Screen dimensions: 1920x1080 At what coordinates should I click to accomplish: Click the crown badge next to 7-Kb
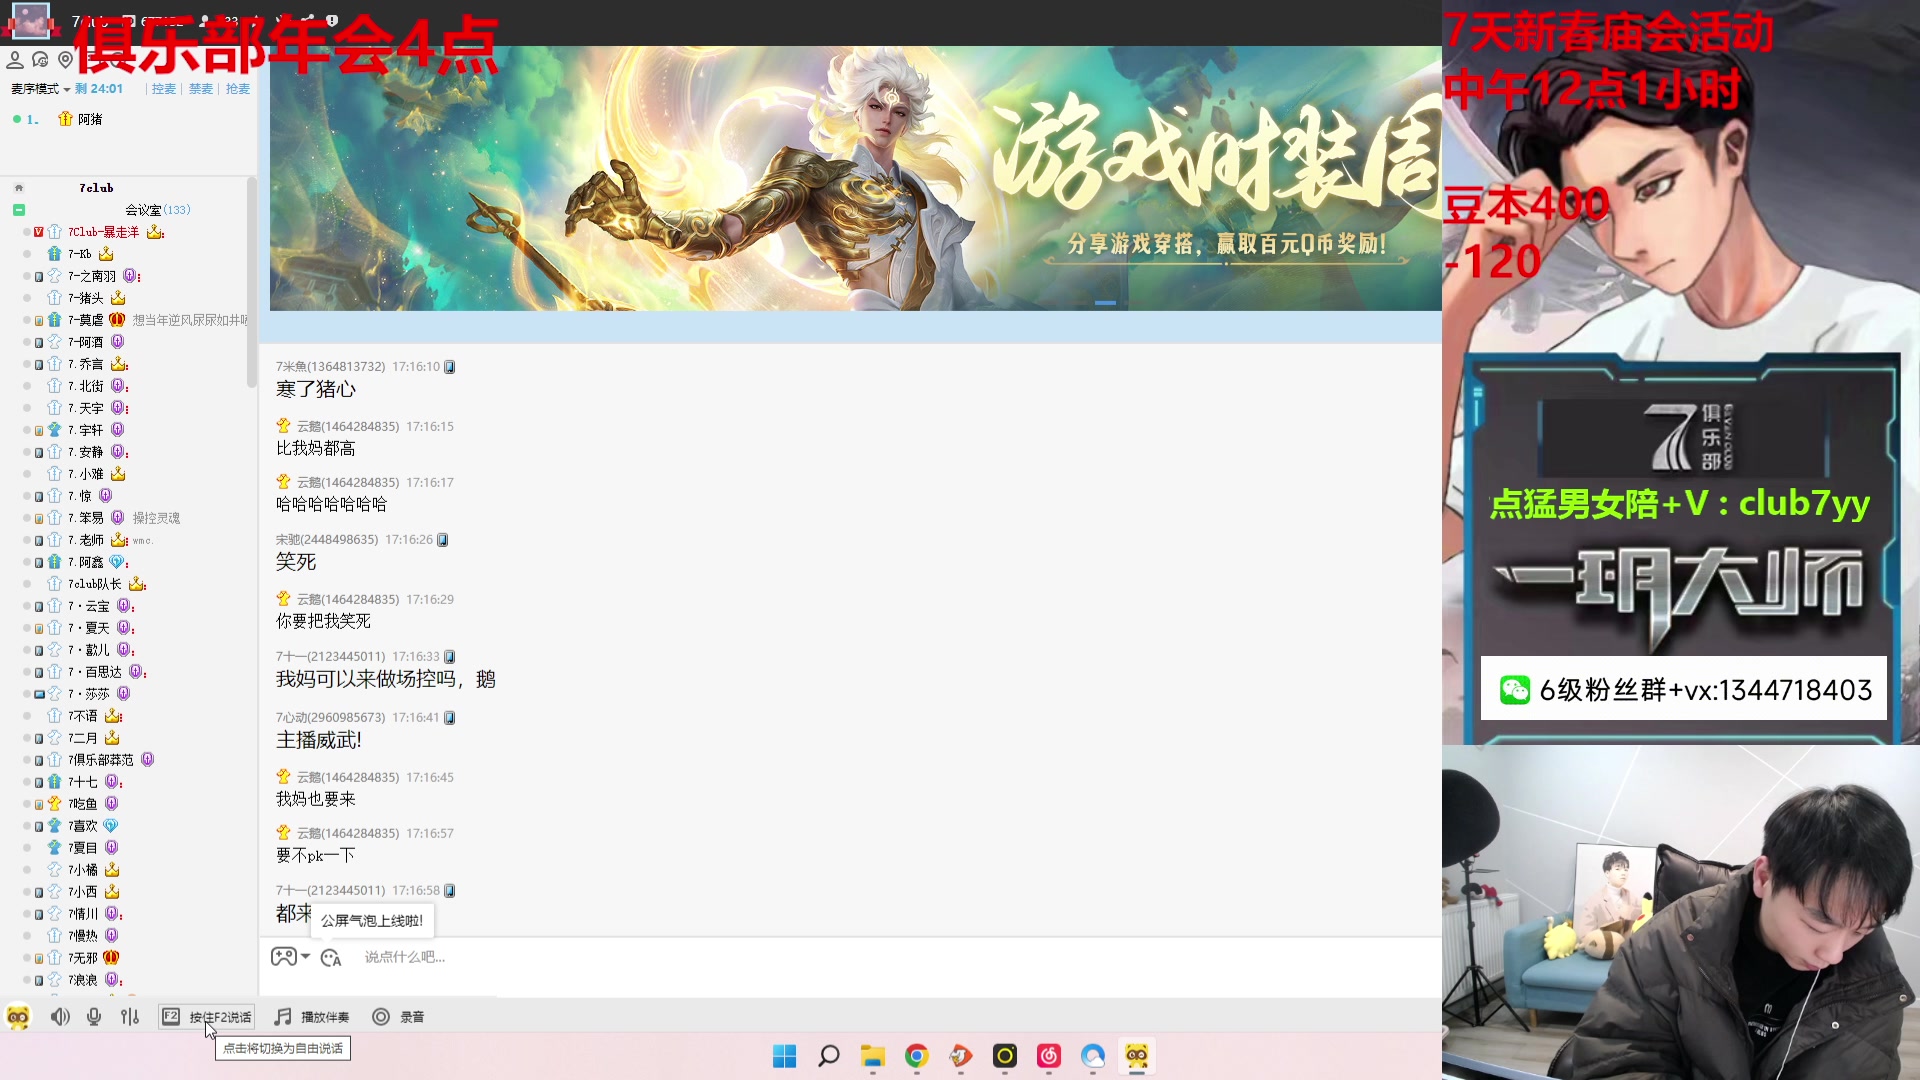tap(106, 254)
